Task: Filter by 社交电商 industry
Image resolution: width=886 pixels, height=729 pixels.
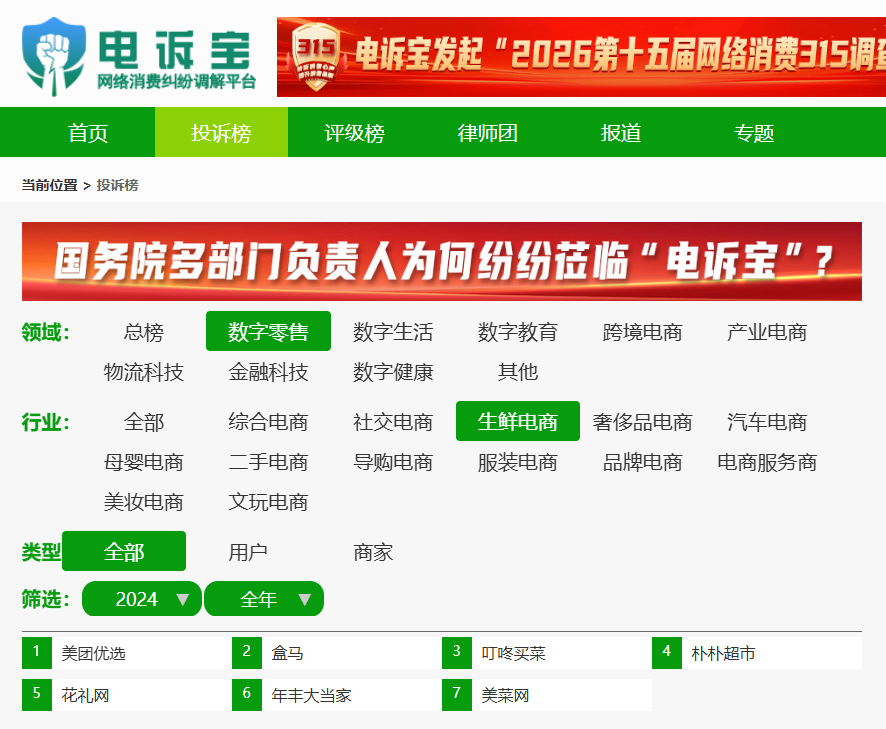Action: click(x=393, y=422)
